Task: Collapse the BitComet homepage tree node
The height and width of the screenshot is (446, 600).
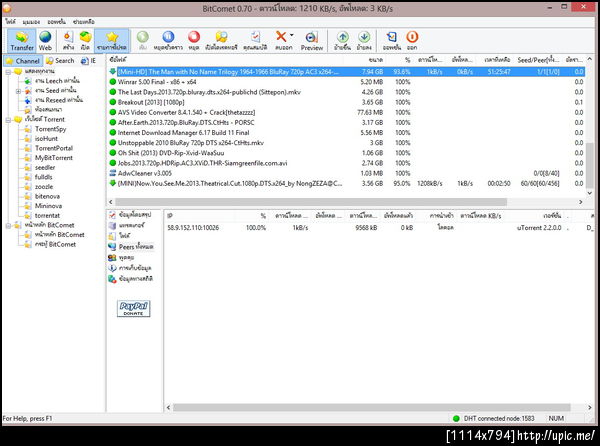Action: [8, 226]
